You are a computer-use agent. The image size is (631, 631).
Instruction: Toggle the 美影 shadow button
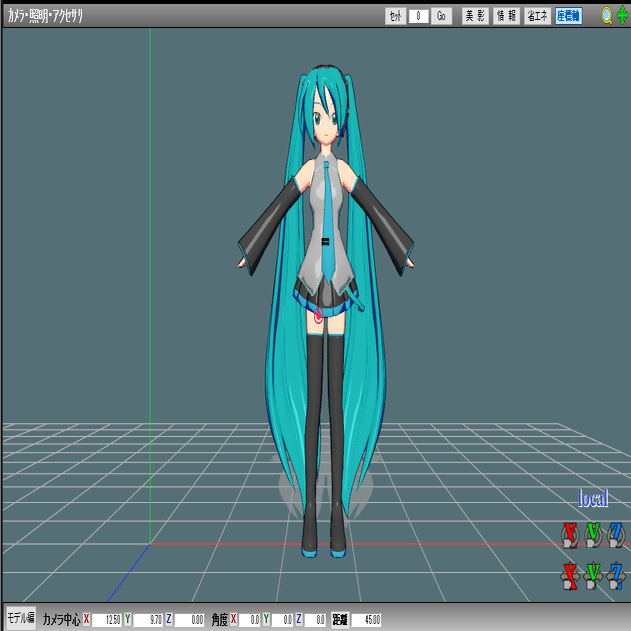(x=475, y=16)
